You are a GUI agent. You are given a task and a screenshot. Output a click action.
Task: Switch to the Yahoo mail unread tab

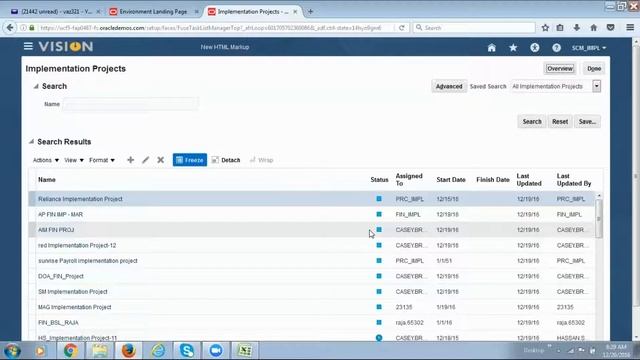[x=55, y=11]
